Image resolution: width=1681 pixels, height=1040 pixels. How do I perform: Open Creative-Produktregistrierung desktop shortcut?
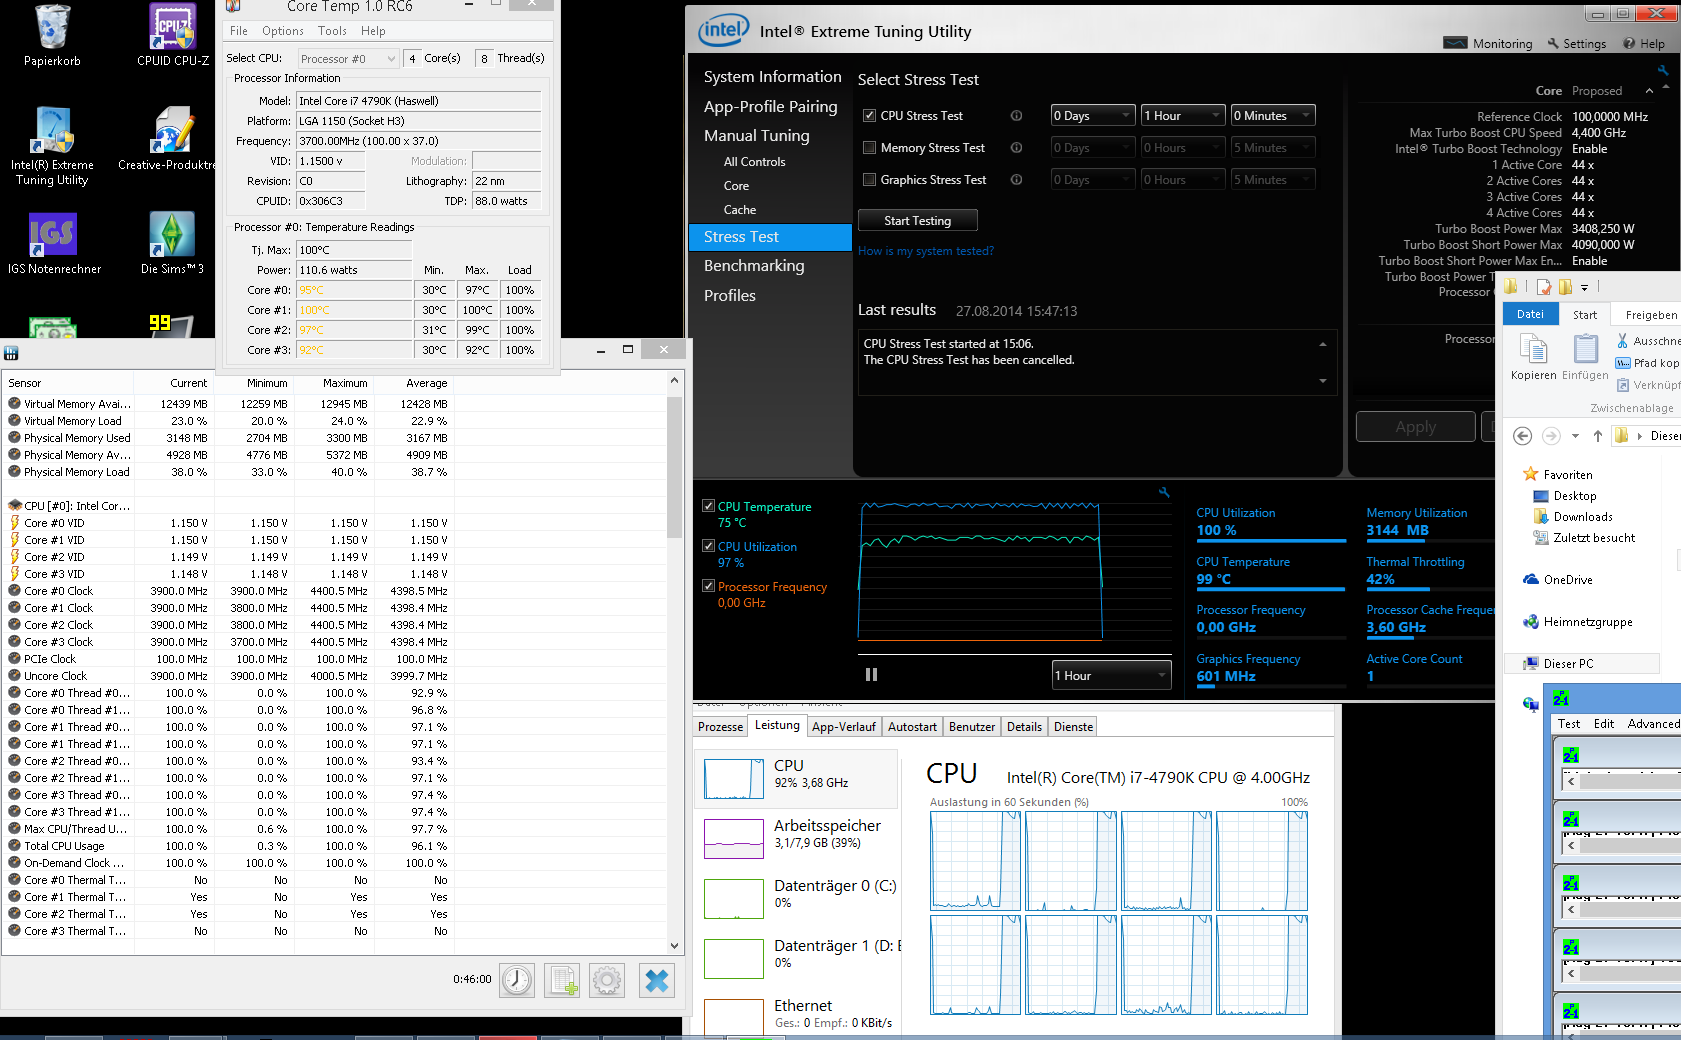pyautogui.click(x=168, y=139)
